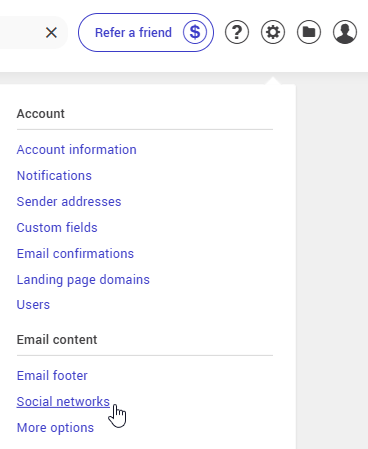Image resolution: width=368 pixels, height=449 pixels.
Task: Go to Notifications settings
Action: click(54, 176)
